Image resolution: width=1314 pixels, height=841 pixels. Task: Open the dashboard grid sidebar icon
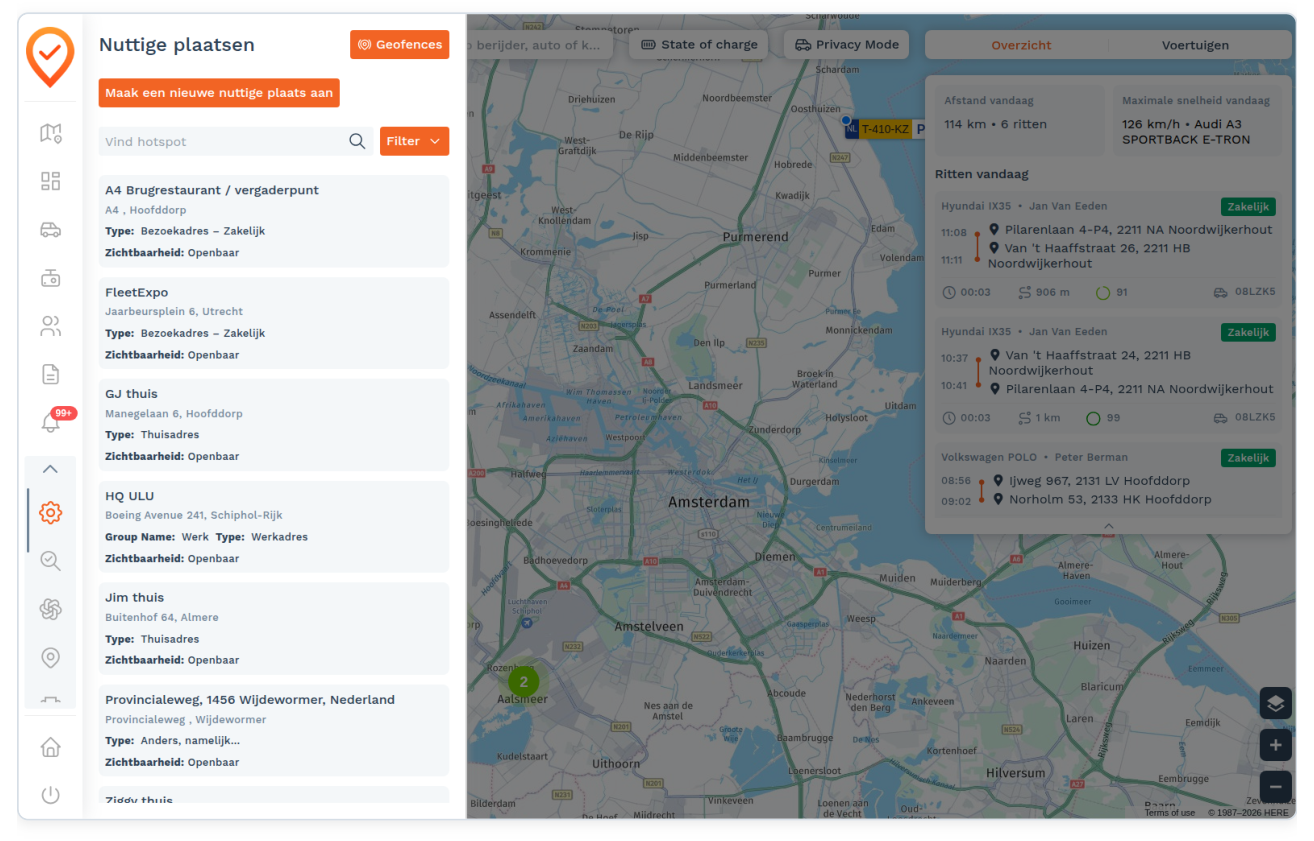tap(50, 181)
